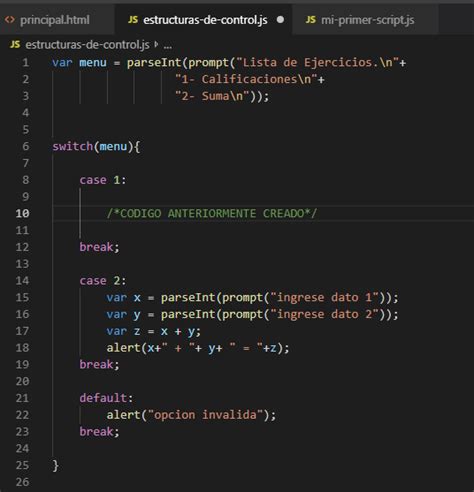Click the JS icon on estructuras-de-control.js tab

[133, 20]
